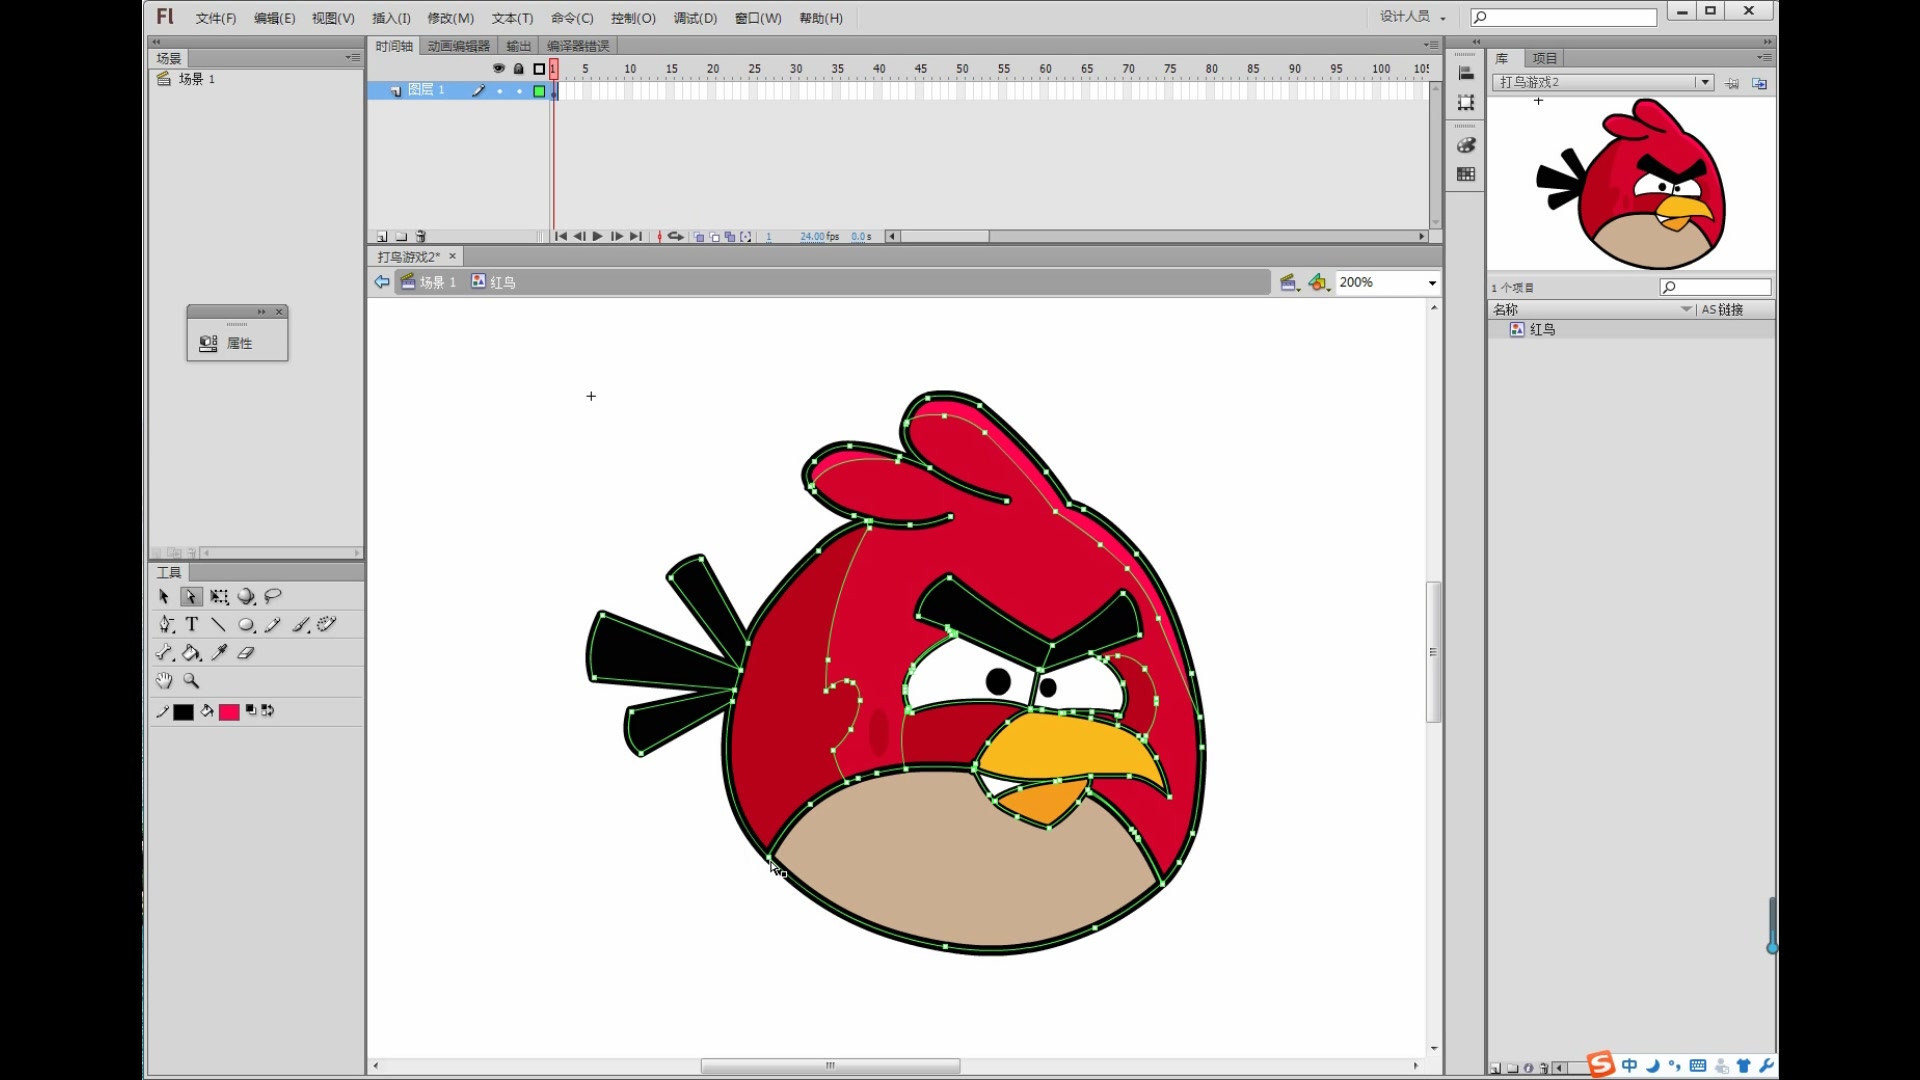Select the Subselection tool

191,597
